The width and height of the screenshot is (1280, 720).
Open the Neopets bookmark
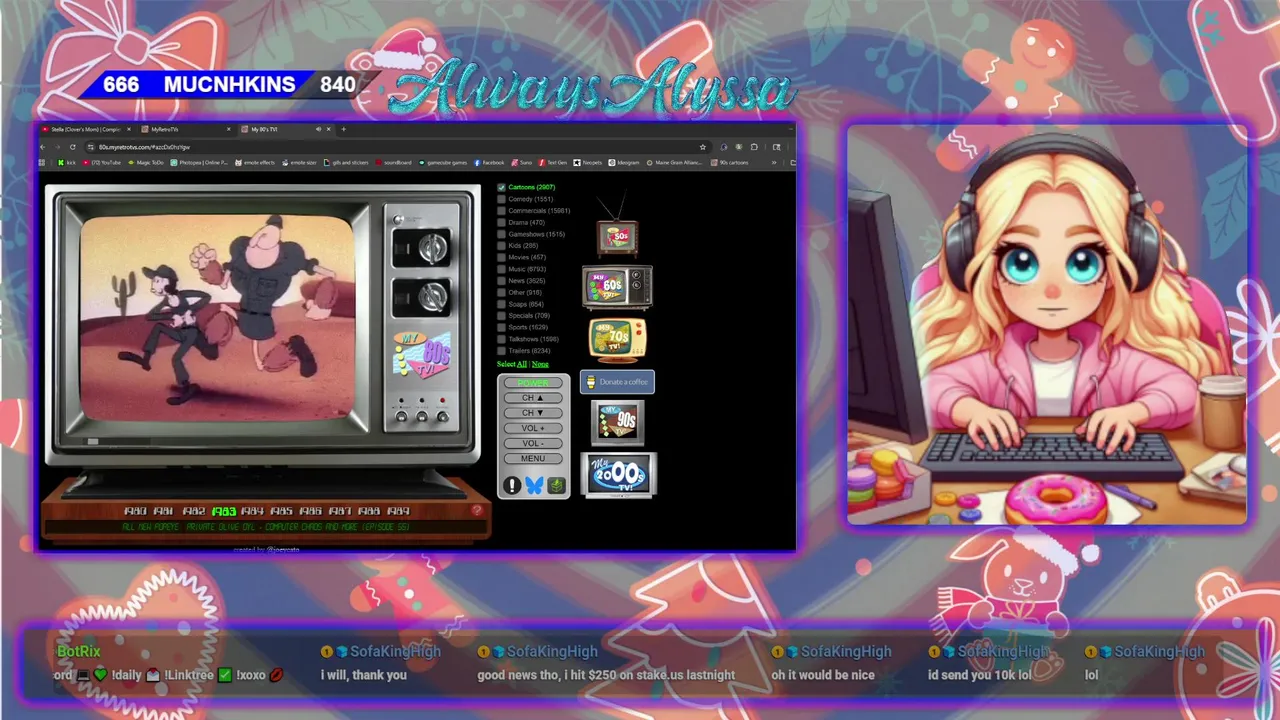point(588,162)
